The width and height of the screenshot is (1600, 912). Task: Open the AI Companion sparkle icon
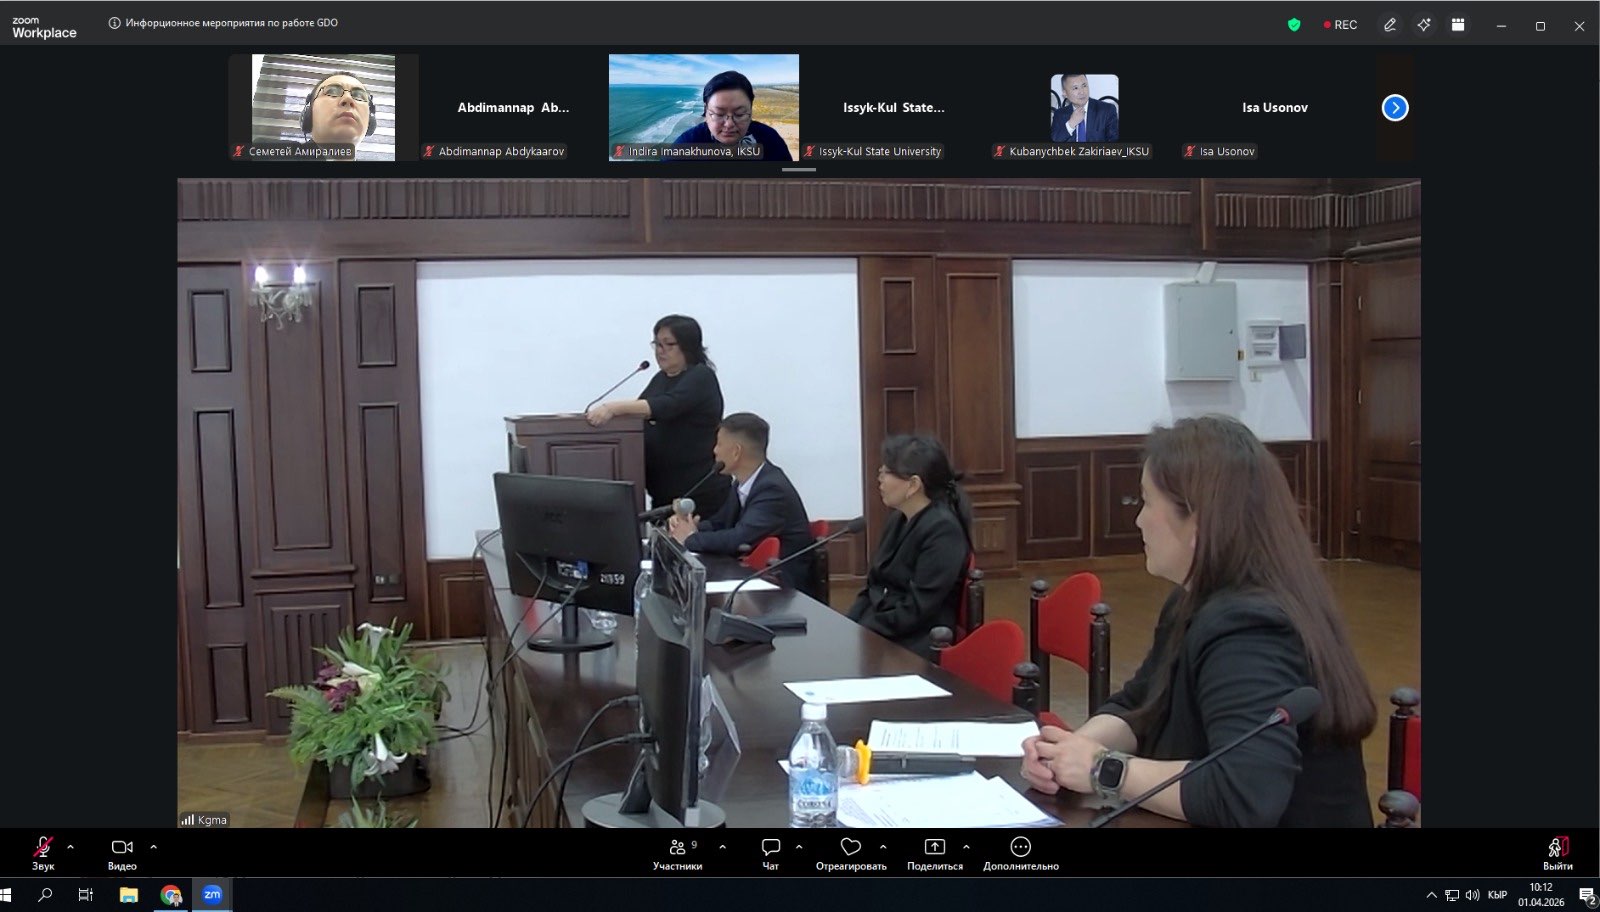coord(1424,25)
